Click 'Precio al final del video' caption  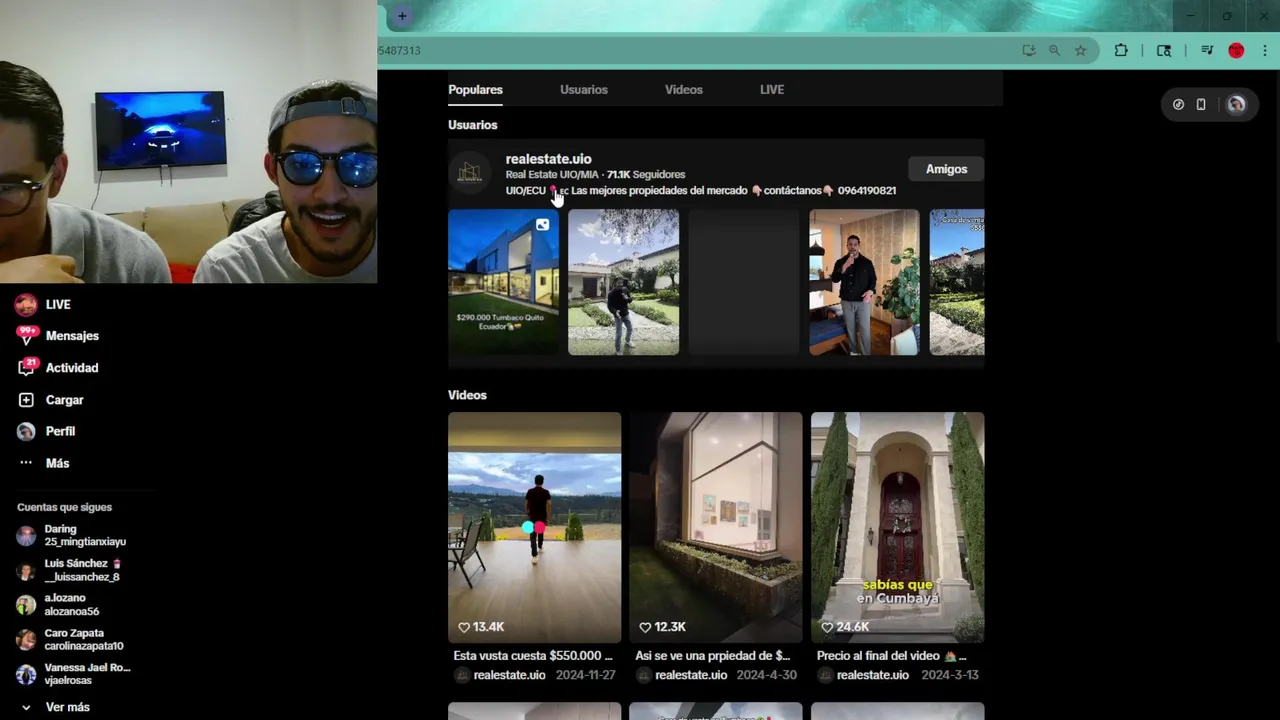892,656
